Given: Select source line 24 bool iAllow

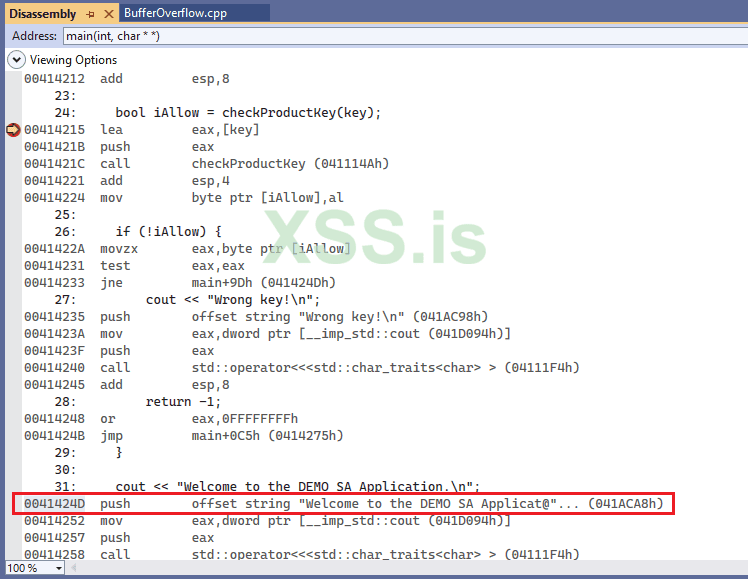Looking at the screenshot, I should click(218, 113).
